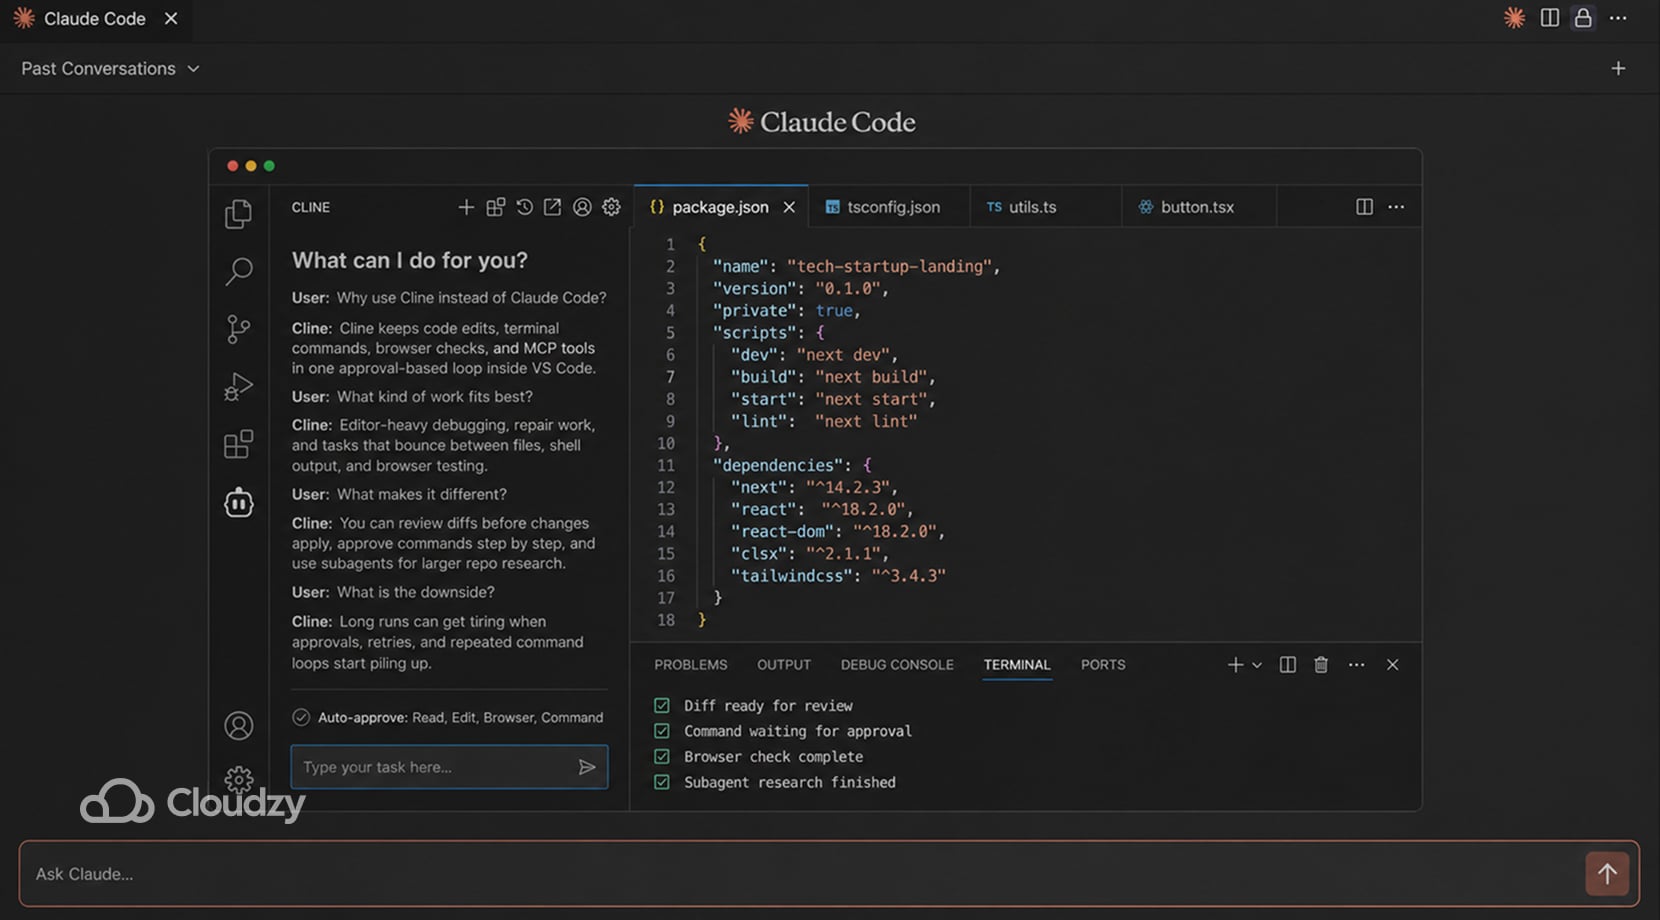The image size is (1660, 920).
Task: Start a new Cline task with the plus icon
Action: click(466, 207)
